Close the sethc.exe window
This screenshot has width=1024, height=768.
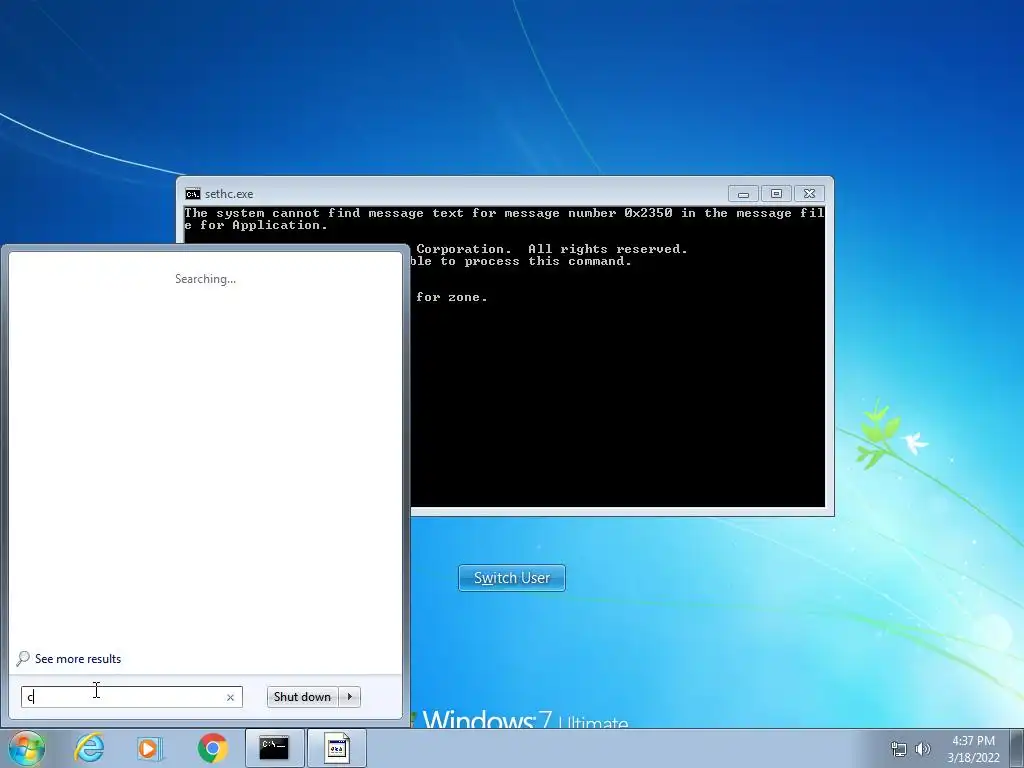(809, 194)
